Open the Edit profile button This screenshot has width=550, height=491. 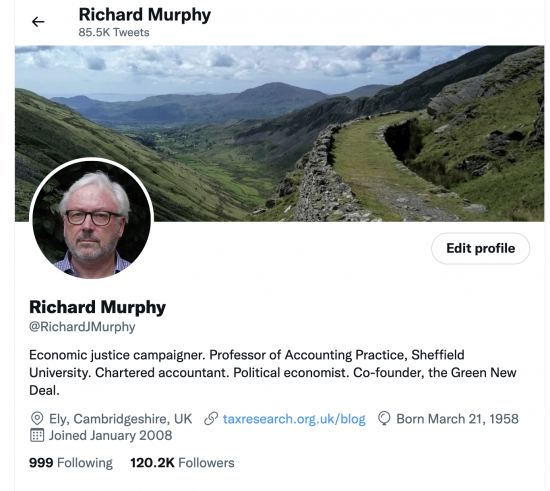click(x=481, y=248)
